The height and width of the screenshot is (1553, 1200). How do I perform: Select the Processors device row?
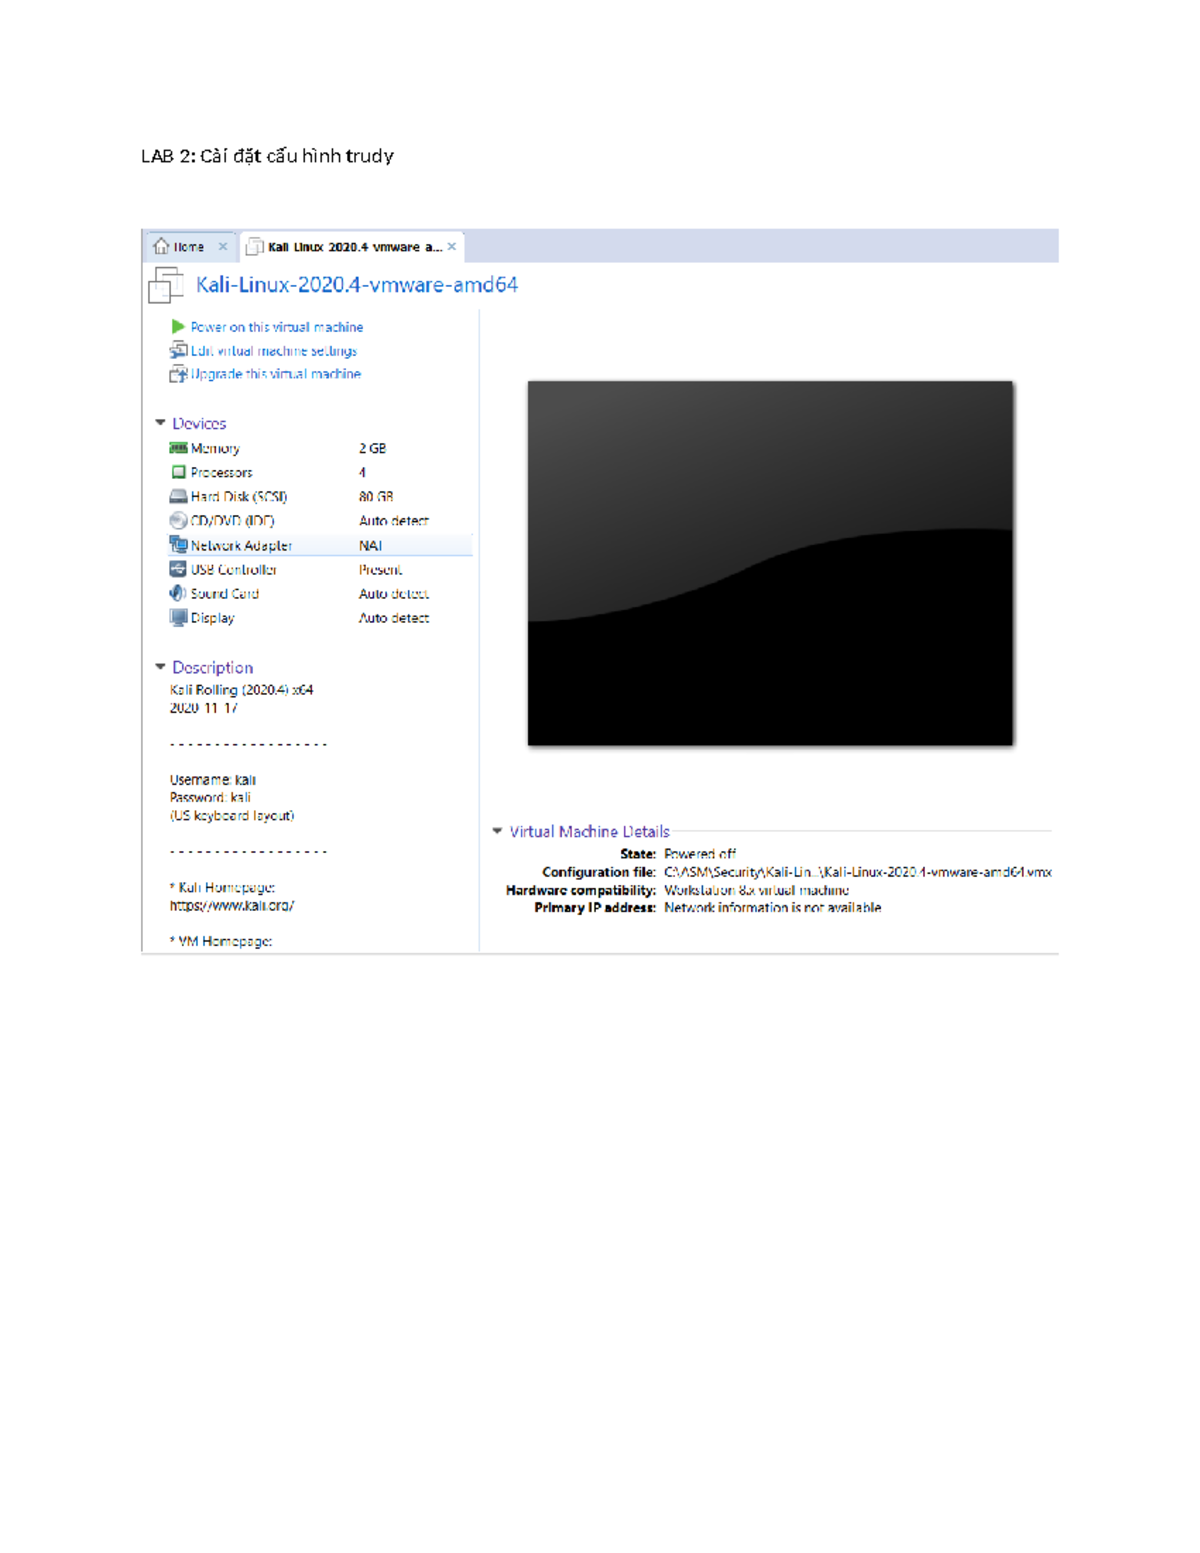tap(320, 472)
